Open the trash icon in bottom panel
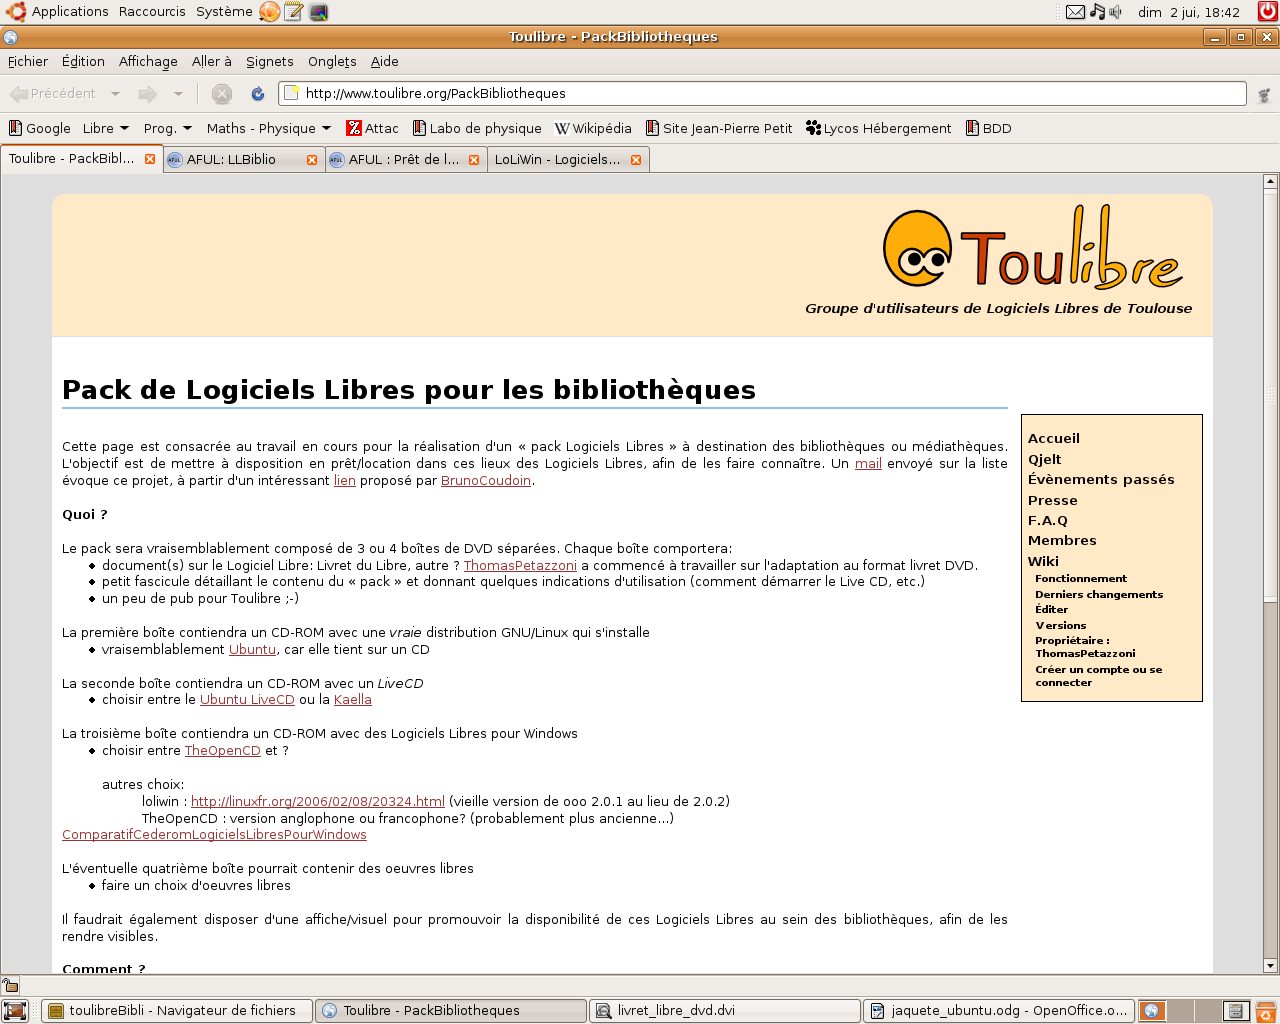Screen dimensions: 1280x1024 [1266, 1011]
